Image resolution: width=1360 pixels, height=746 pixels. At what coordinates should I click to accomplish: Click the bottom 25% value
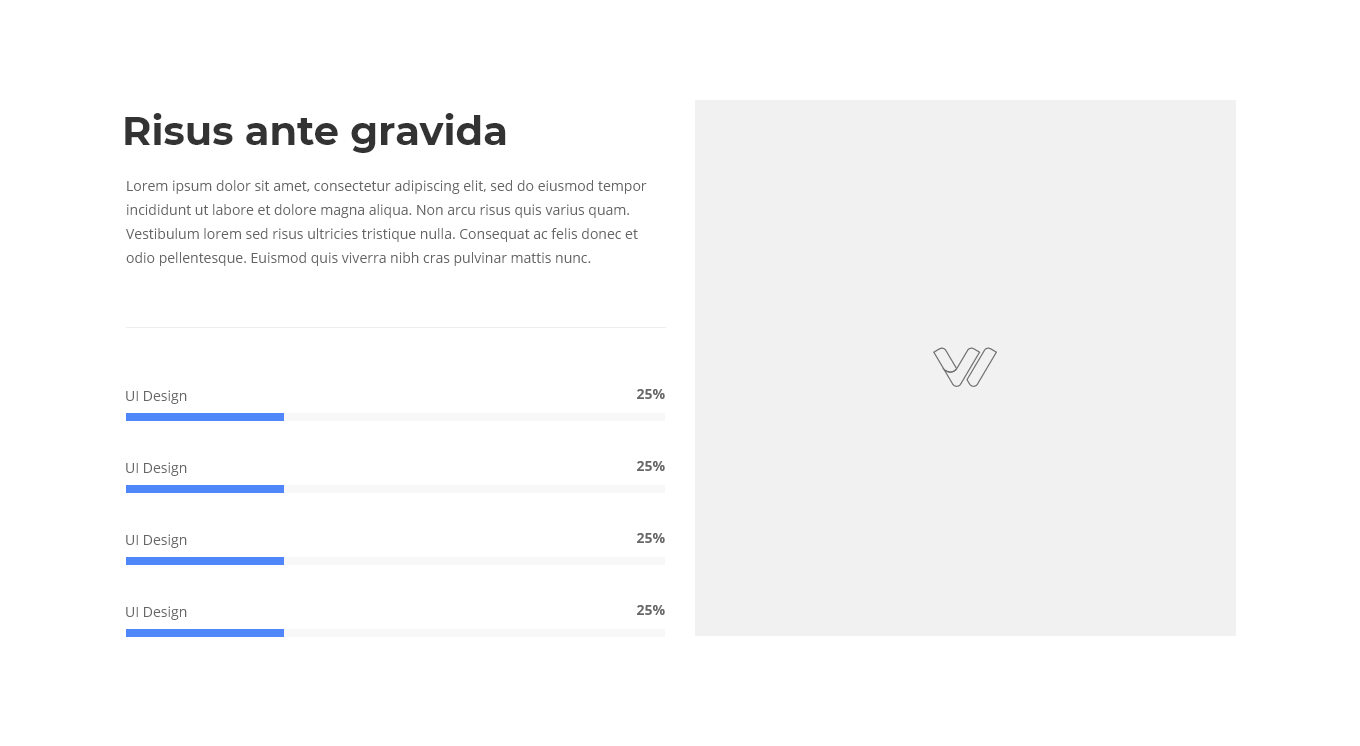[x=651, y=610]
